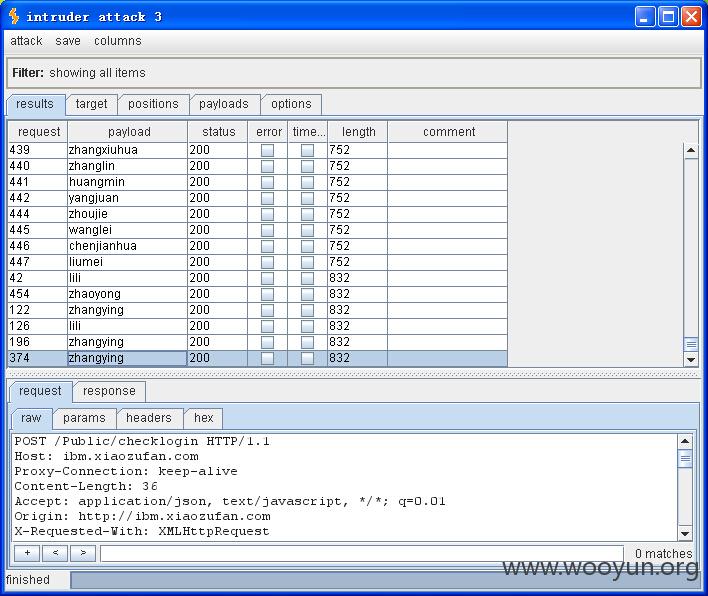Select the huangmin payload cell
Screen dimensions: 708x596
(x=128, y=182)
